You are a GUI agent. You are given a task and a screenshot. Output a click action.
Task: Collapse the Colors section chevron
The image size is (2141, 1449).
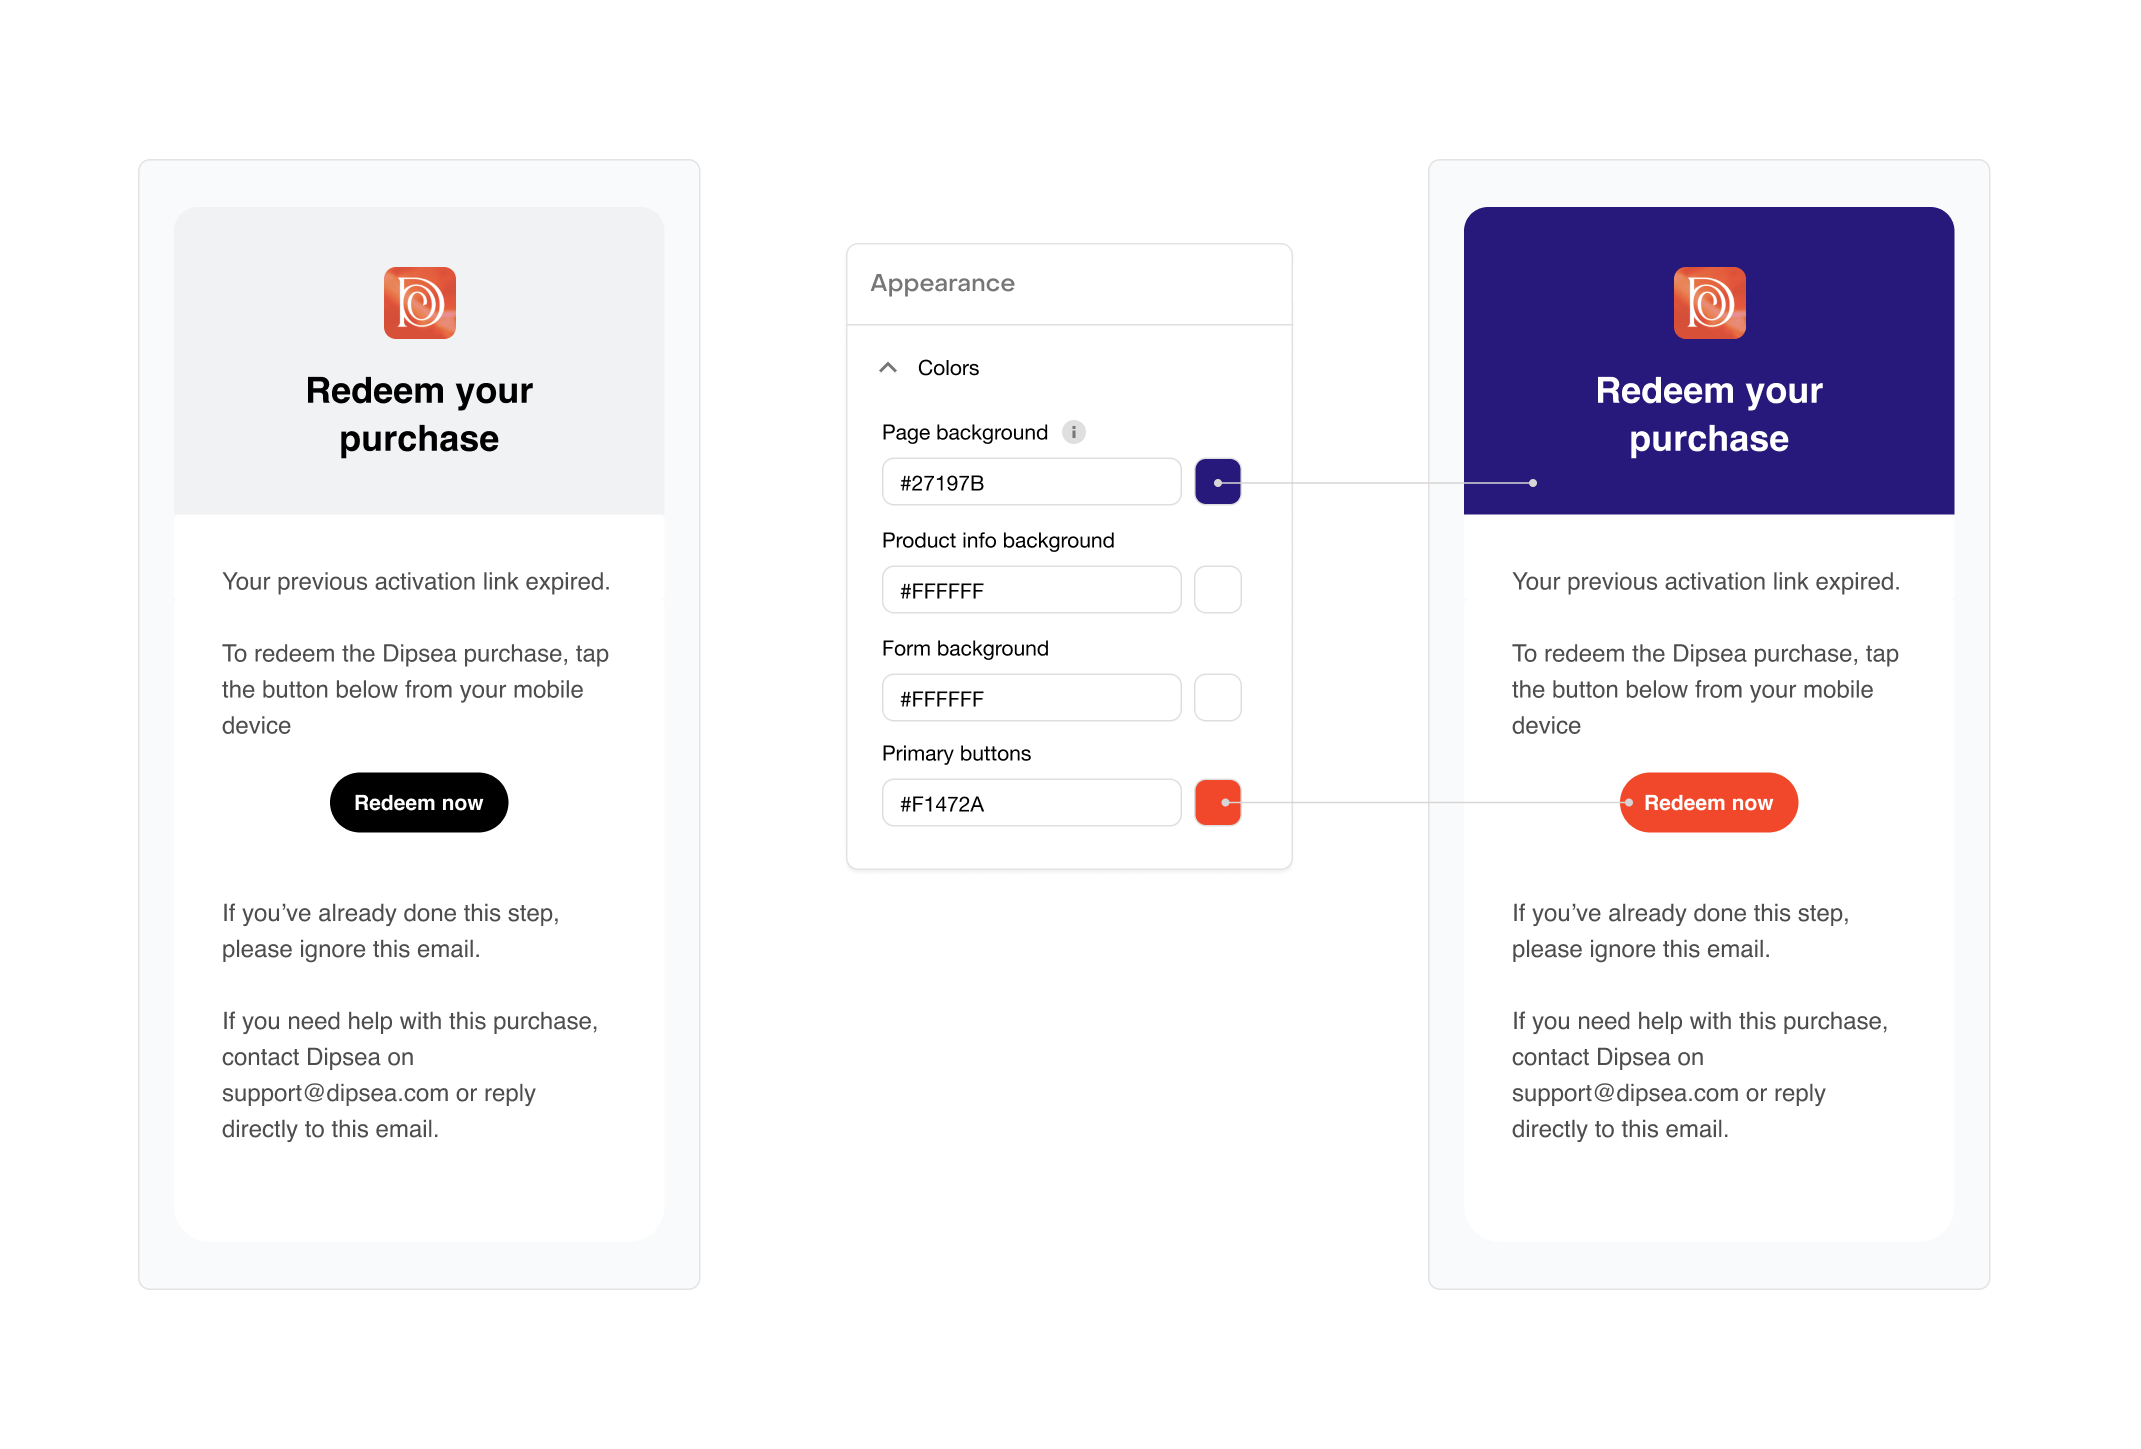(x=887, y=368)
